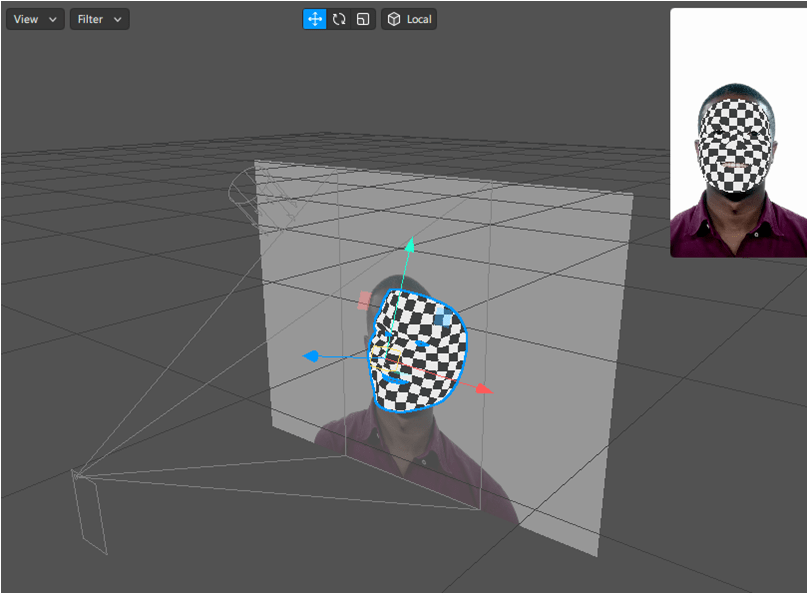Click the blue left-pointing gizmo arrowhead
Screen dimensions: 808x594
click(x=312, y=356)
